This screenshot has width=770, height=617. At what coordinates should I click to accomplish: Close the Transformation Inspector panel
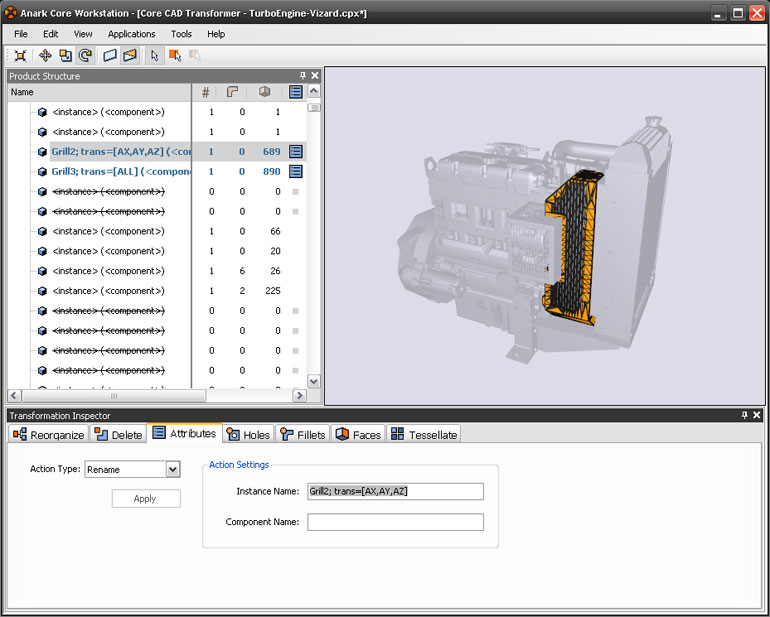(757, 415)
